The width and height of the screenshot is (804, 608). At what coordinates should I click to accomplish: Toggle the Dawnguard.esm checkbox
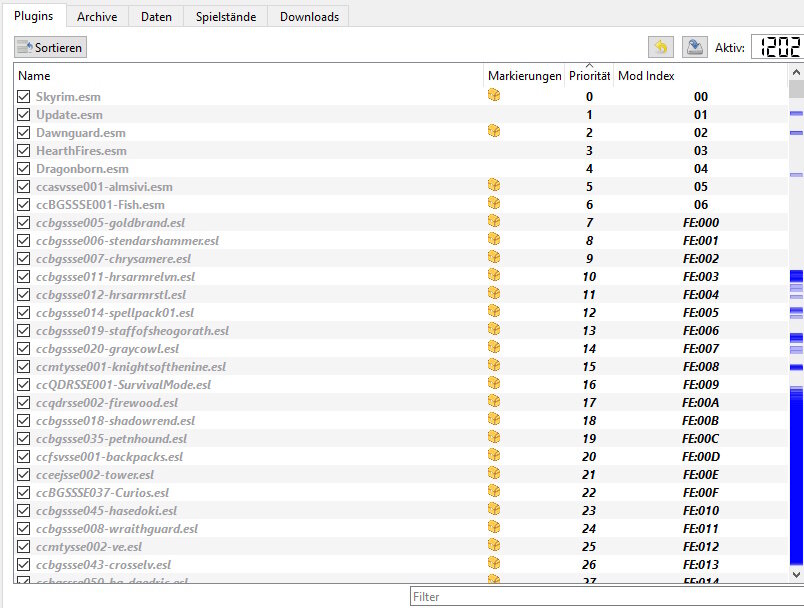click(24, 132)
